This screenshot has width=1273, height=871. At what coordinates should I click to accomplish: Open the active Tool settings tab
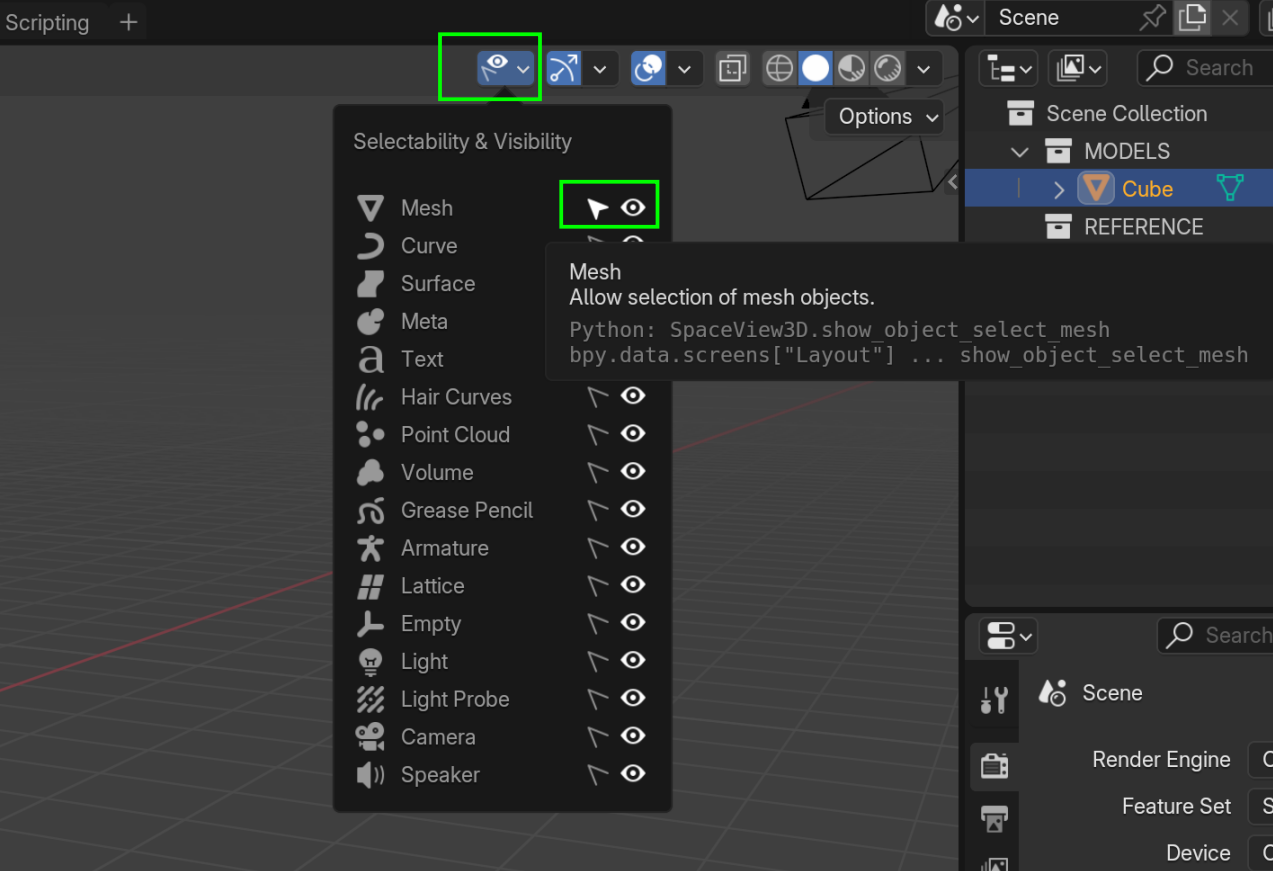click(993, 698)
